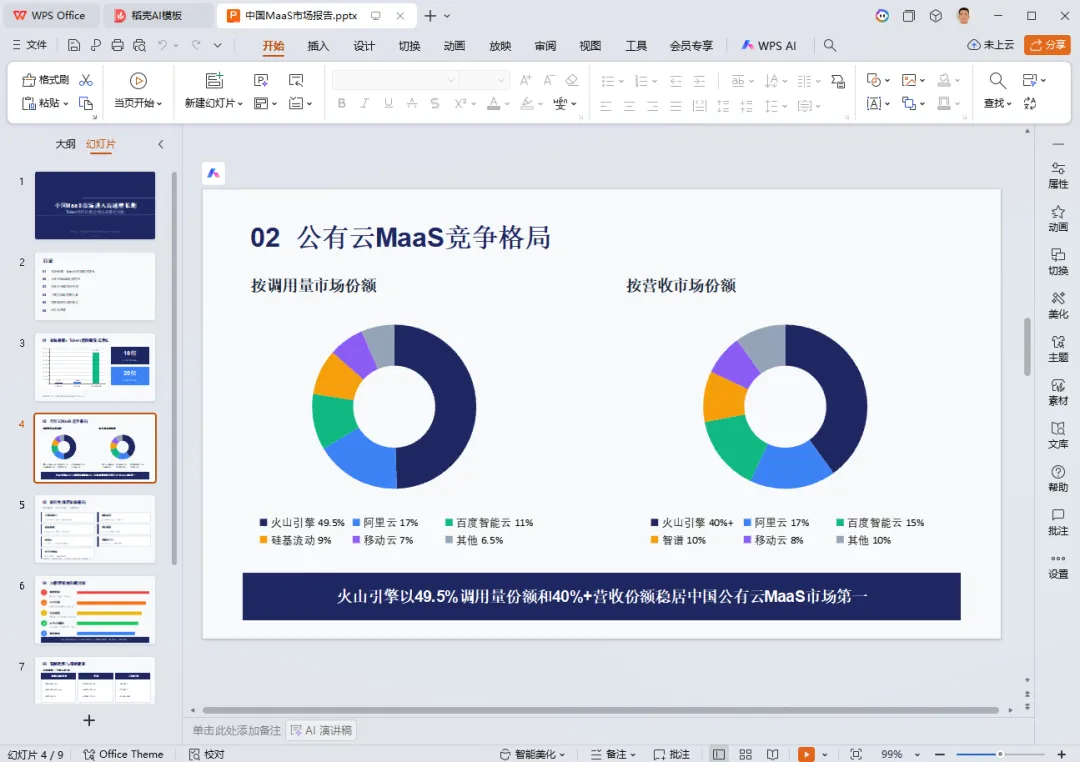This screenshot has width=1080, height=762.
Task: Toggle Notes pane in status bar
Action: pyautogui.click(x=613, y=754)
